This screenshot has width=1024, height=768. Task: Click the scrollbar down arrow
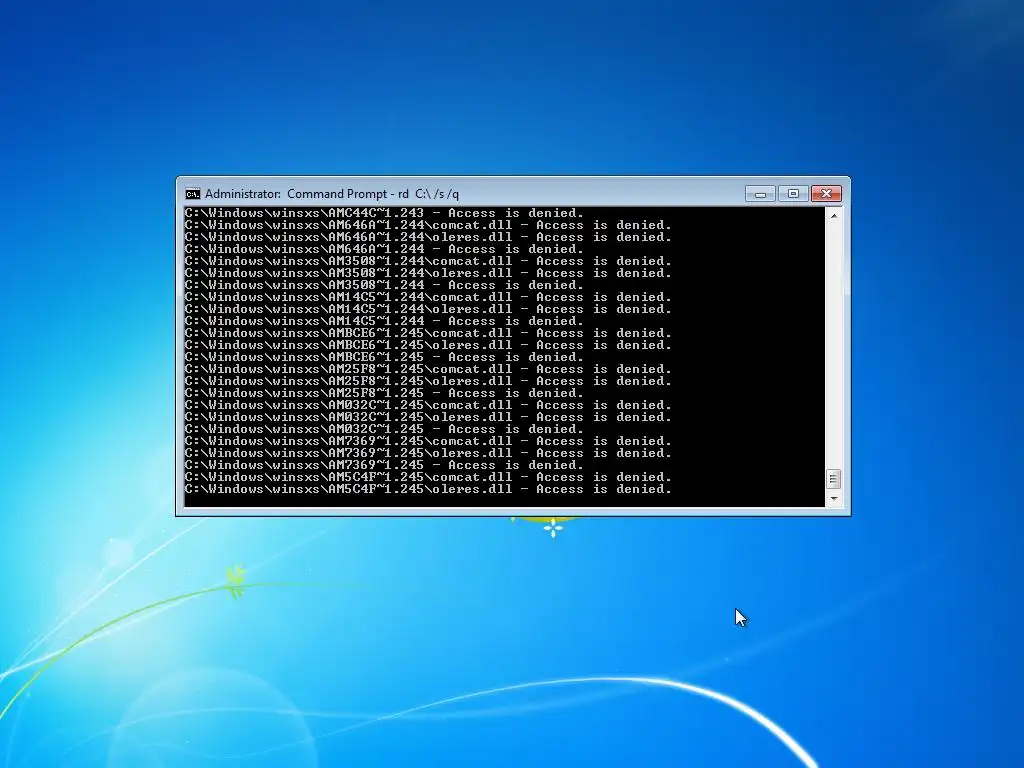833,499
